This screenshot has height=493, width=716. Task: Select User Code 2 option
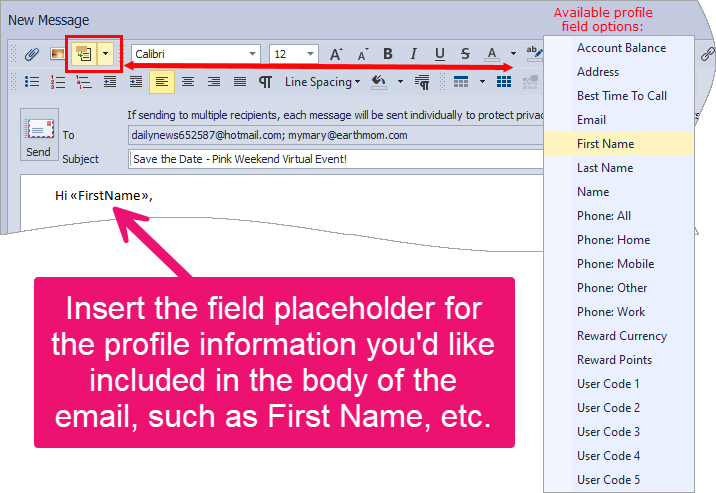coord(619,408)
